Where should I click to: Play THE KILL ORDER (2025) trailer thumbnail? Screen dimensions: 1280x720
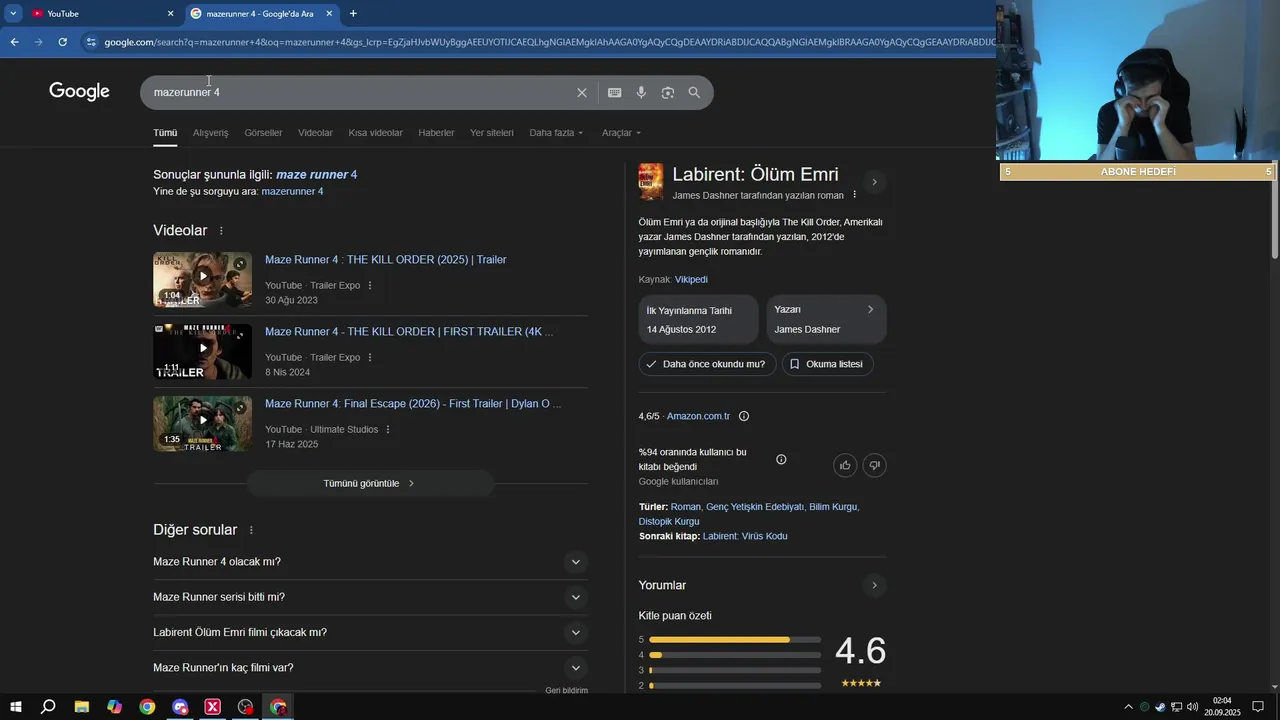[x=202, y=279]
